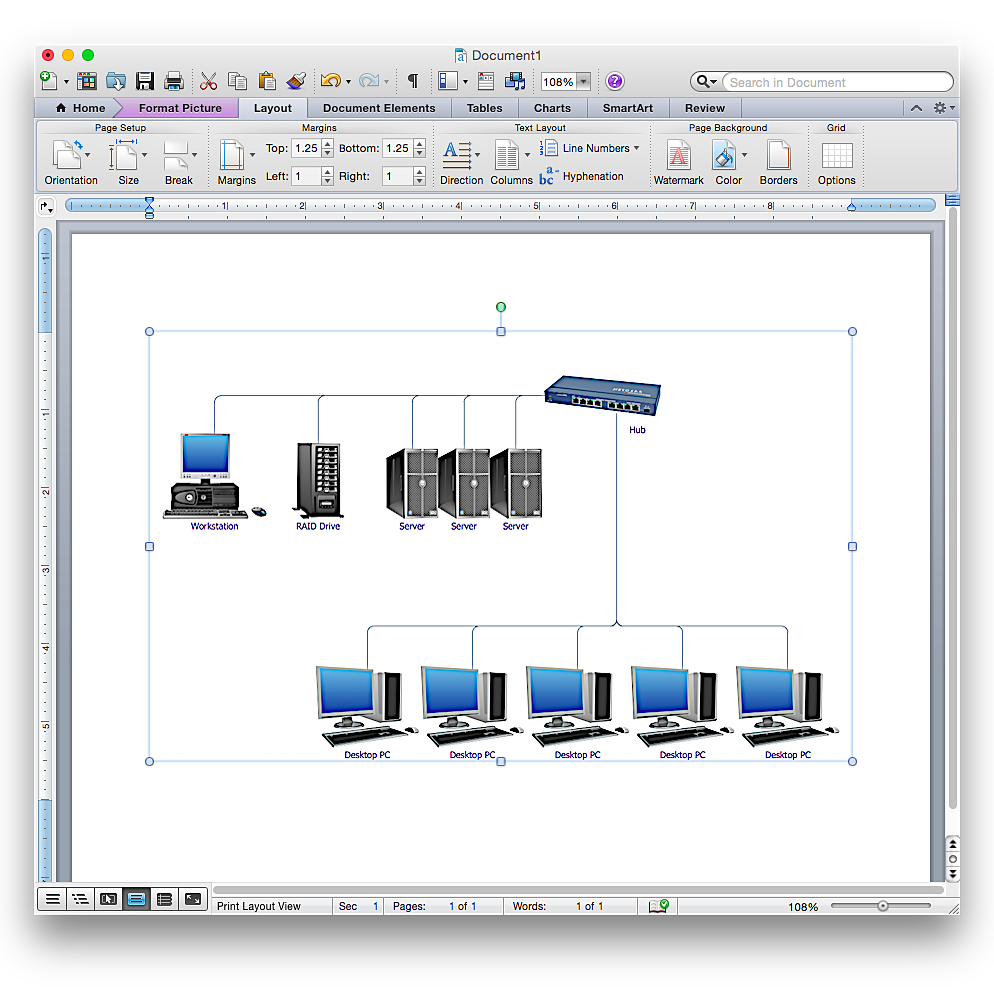Click the Margins icon
994x1005 pixels.
232,155
